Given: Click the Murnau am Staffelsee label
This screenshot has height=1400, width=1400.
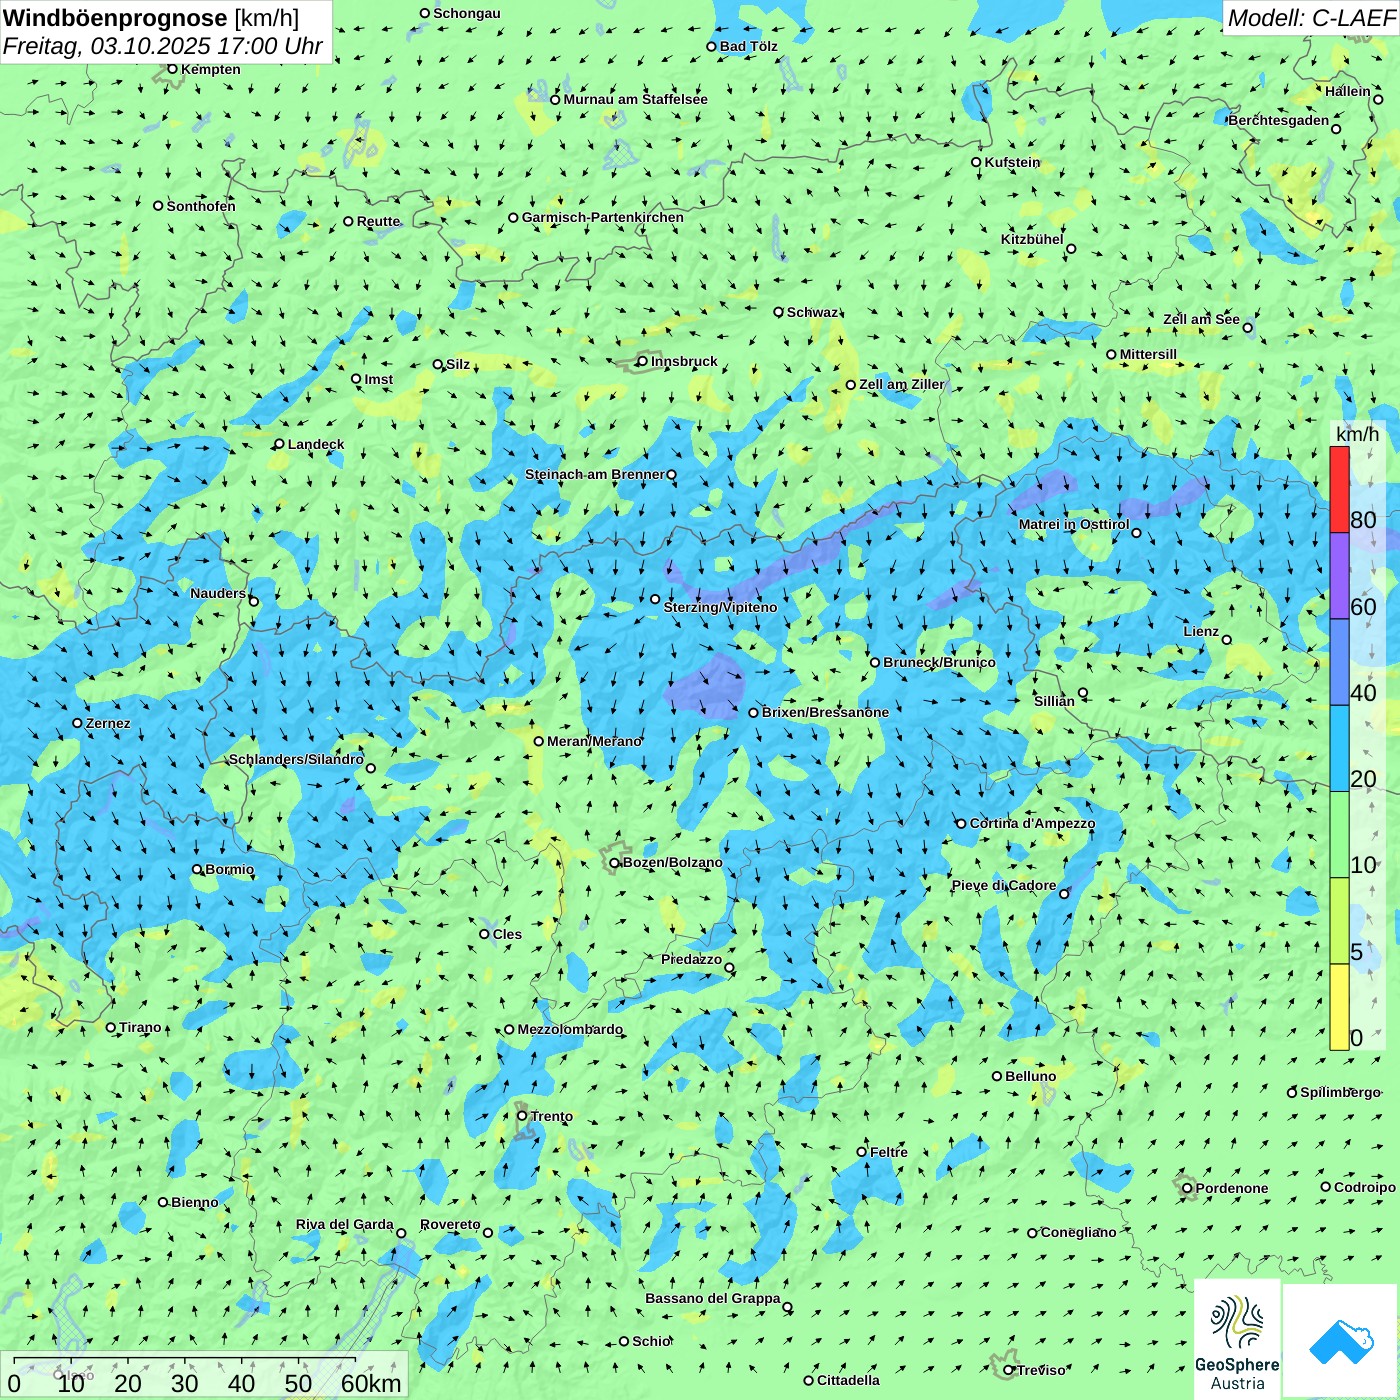Looking at the screenshot, I should point(635,99).
